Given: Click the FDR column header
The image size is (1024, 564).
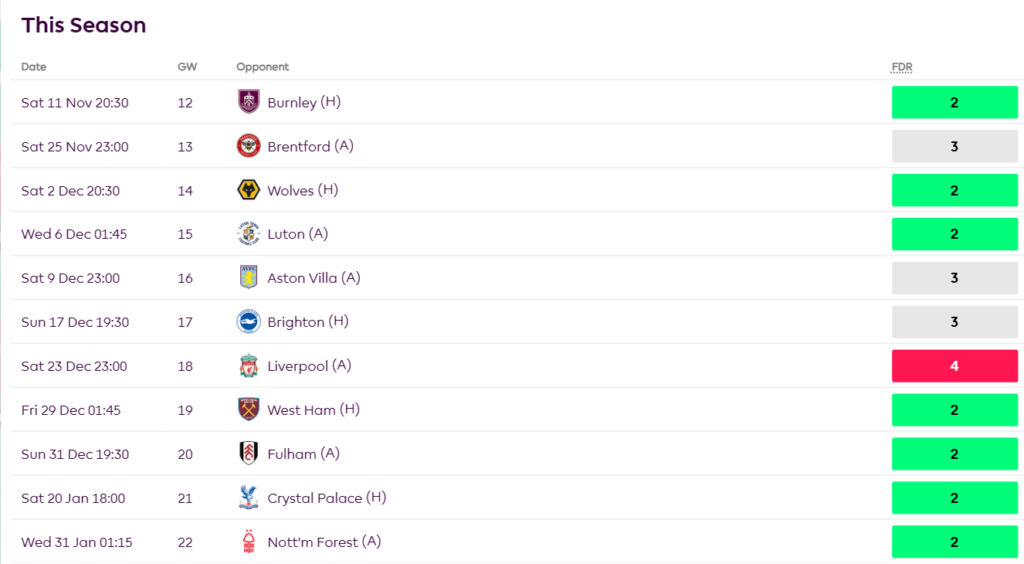Looking at the screenshot, I should (902, 67).
